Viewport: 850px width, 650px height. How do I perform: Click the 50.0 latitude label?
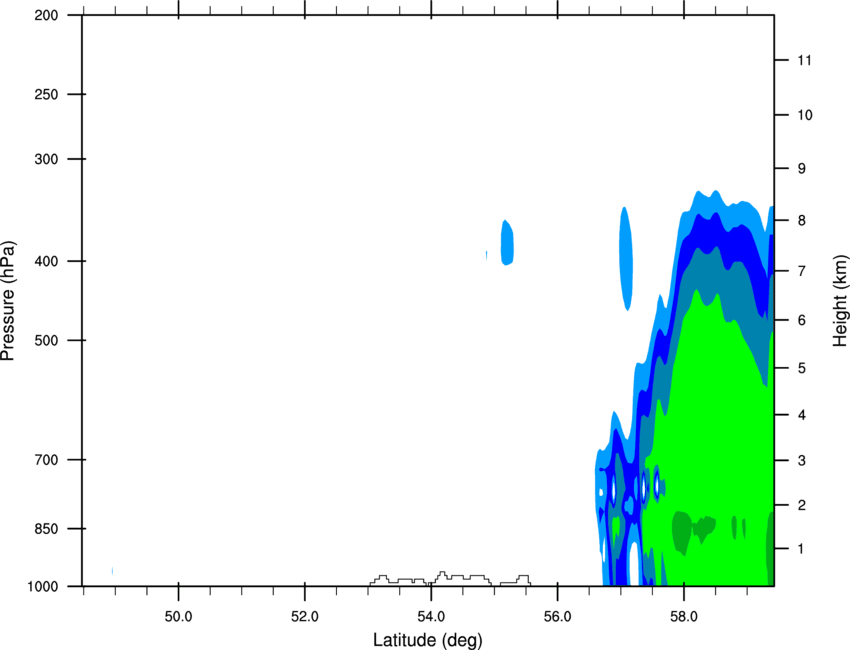pos(178,617)
